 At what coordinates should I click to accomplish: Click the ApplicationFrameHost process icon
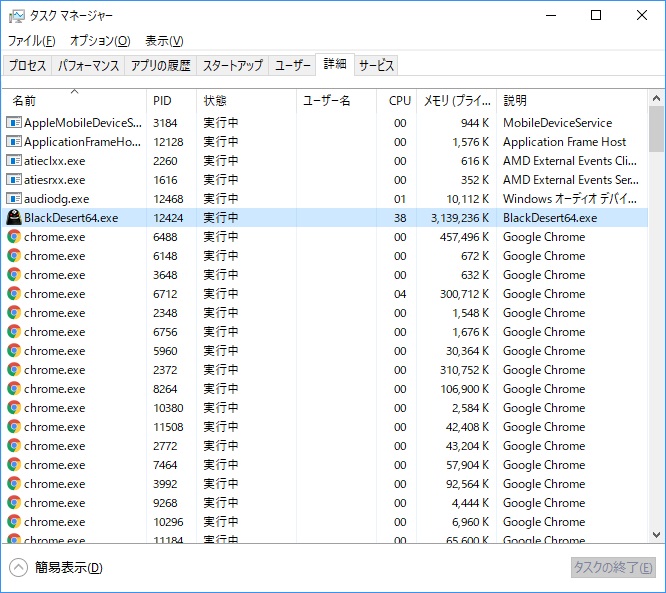14,141
